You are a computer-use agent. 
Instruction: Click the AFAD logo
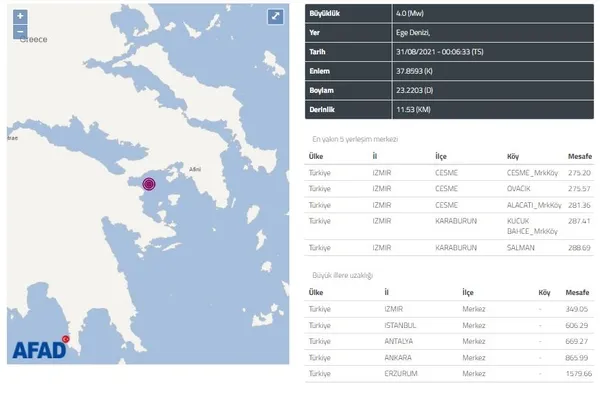(x=41, y=348)
